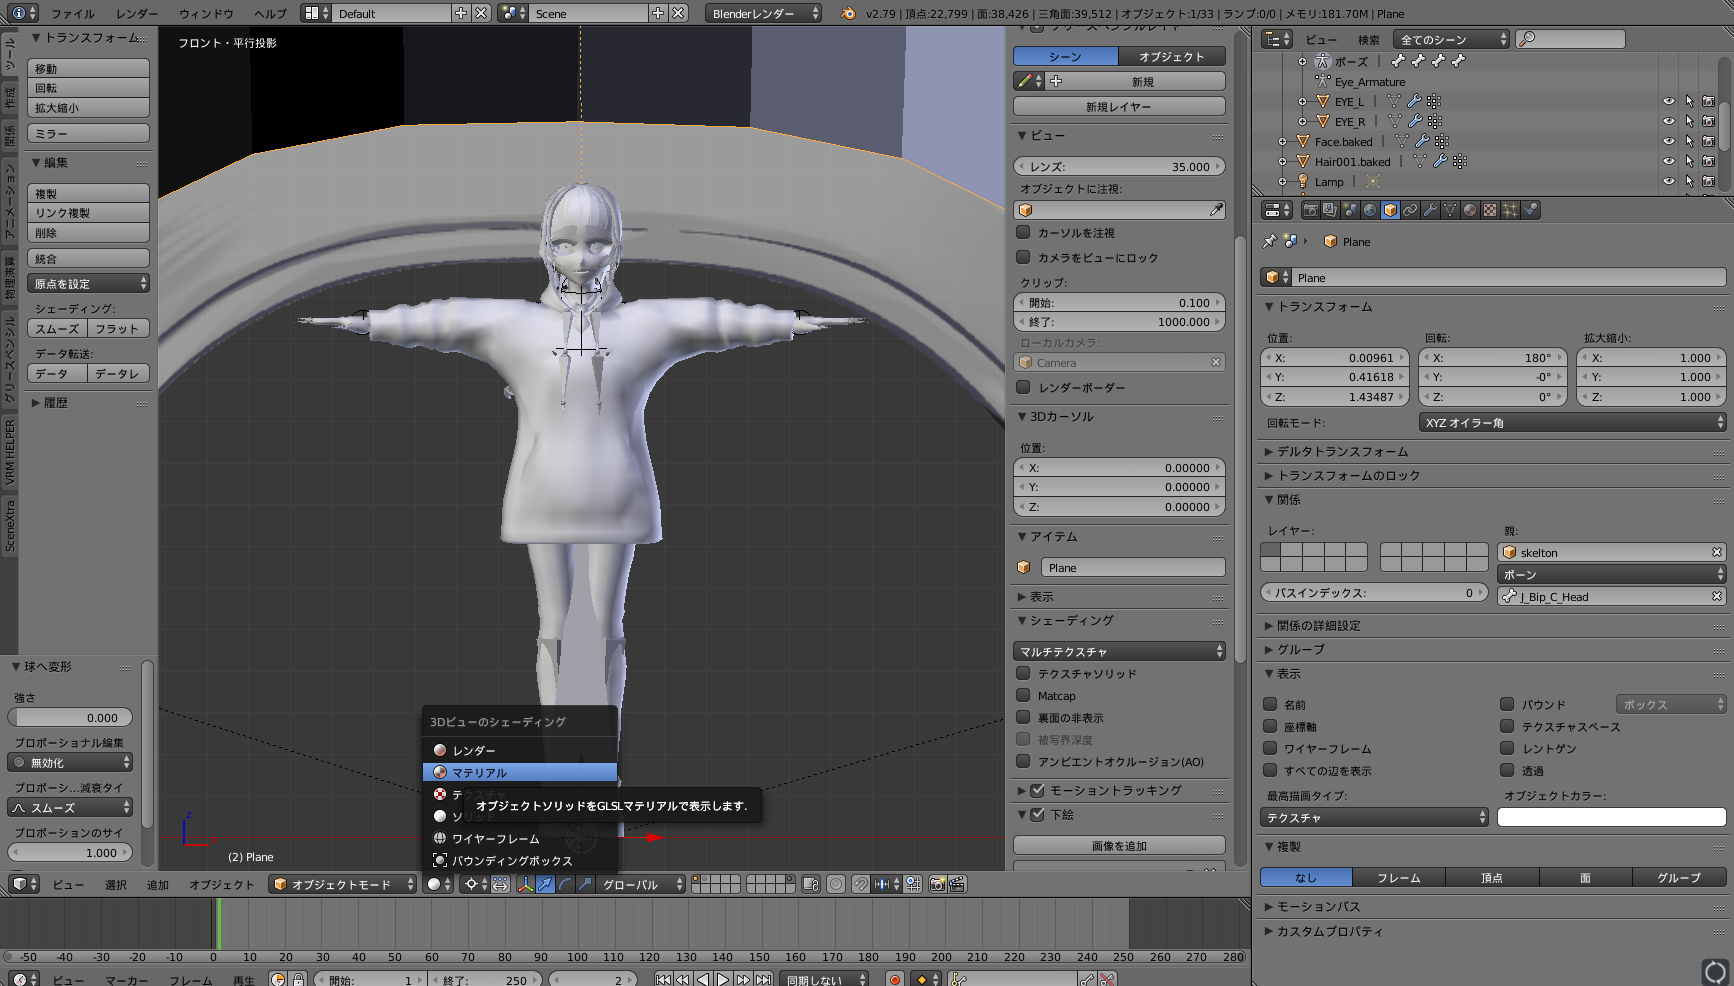Image resolution: width=1734 pixels, height=986 pixels.
Task: Open the Material properties tab icon
Action: pos(1470,210)
